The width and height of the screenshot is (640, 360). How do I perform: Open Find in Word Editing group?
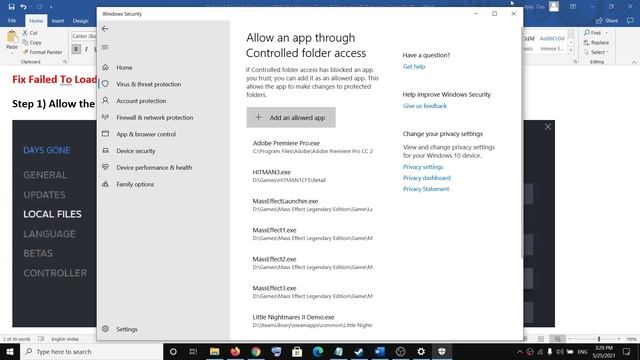point(593,33)
